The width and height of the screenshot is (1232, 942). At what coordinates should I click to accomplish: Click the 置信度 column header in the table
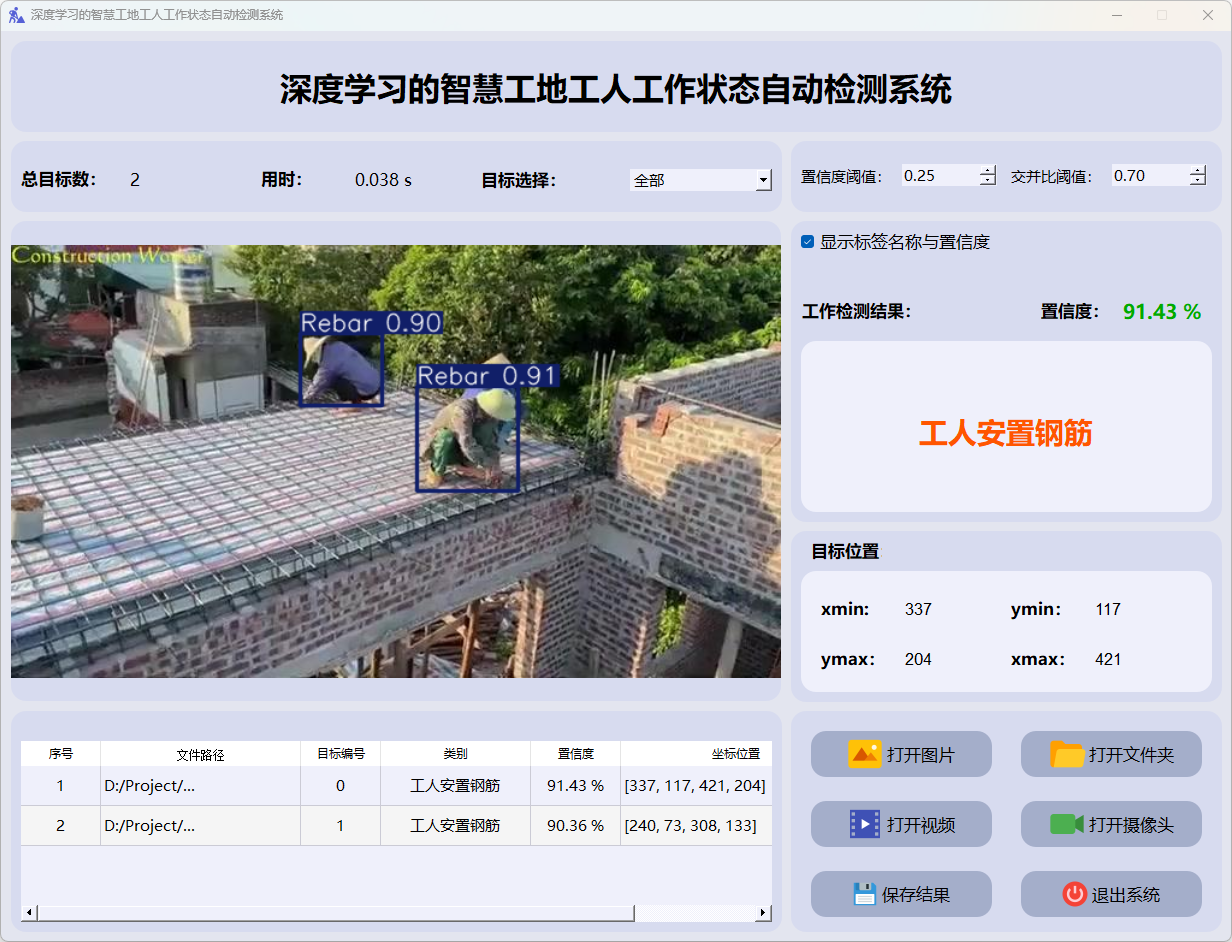click(x=575, y=754)
